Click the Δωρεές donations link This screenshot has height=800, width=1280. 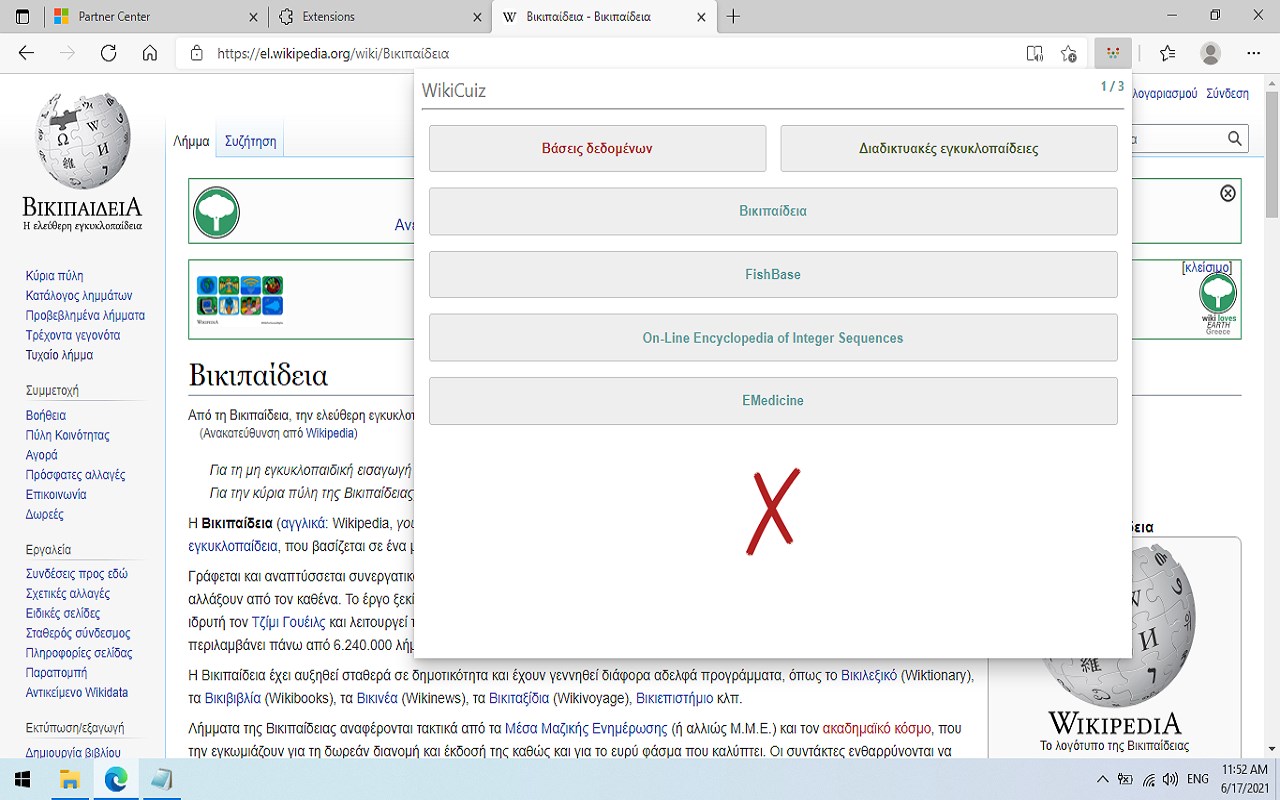pyautogui.click(x=45, y=514)
